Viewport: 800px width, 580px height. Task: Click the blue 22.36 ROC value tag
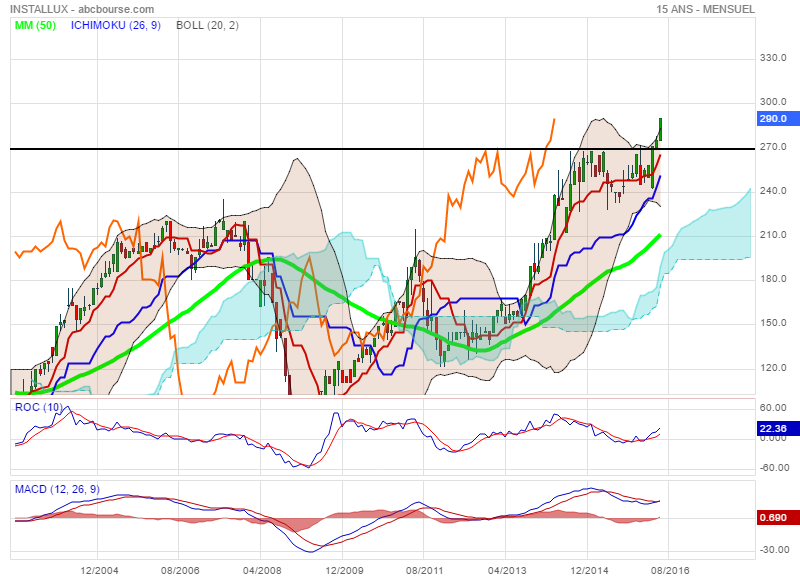[778, 428]
